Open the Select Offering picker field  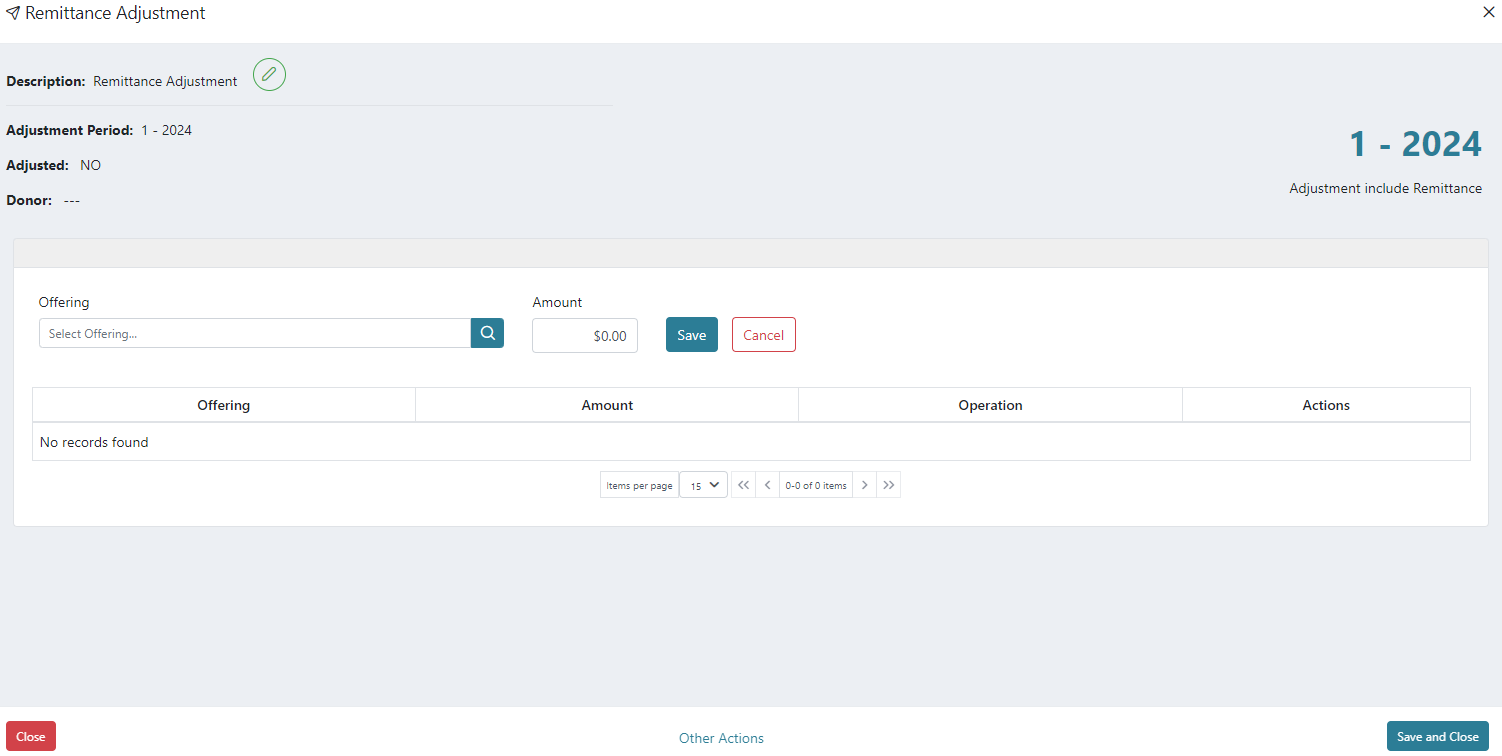(x=254, y=332)
